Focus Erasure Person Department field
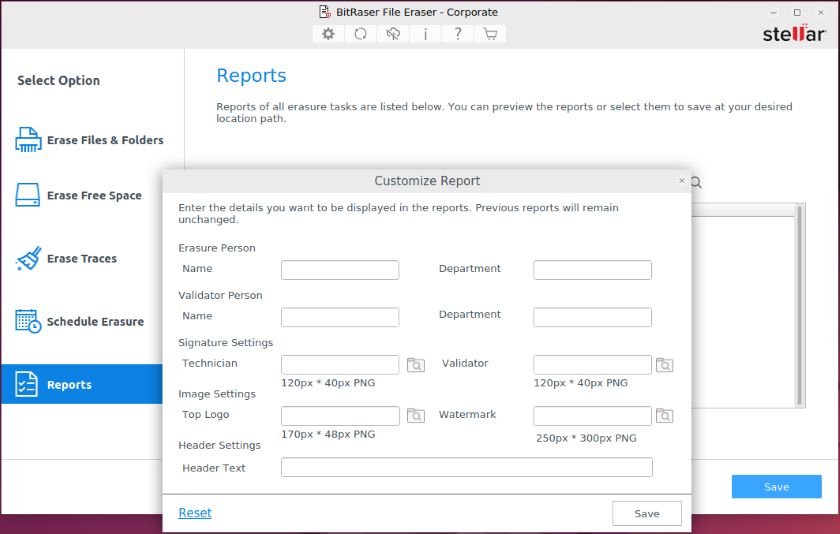 592,270
